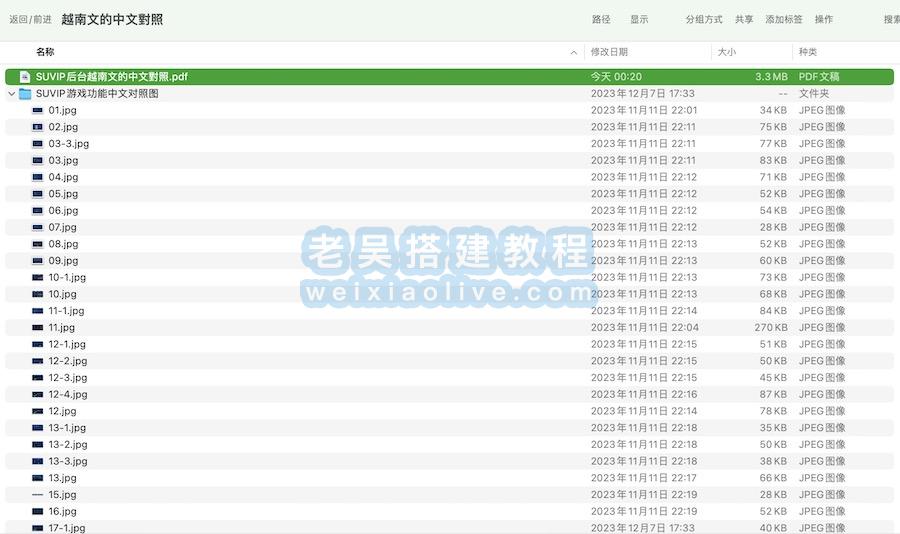Click 返回/前进 navigation control

pos(30,20)
